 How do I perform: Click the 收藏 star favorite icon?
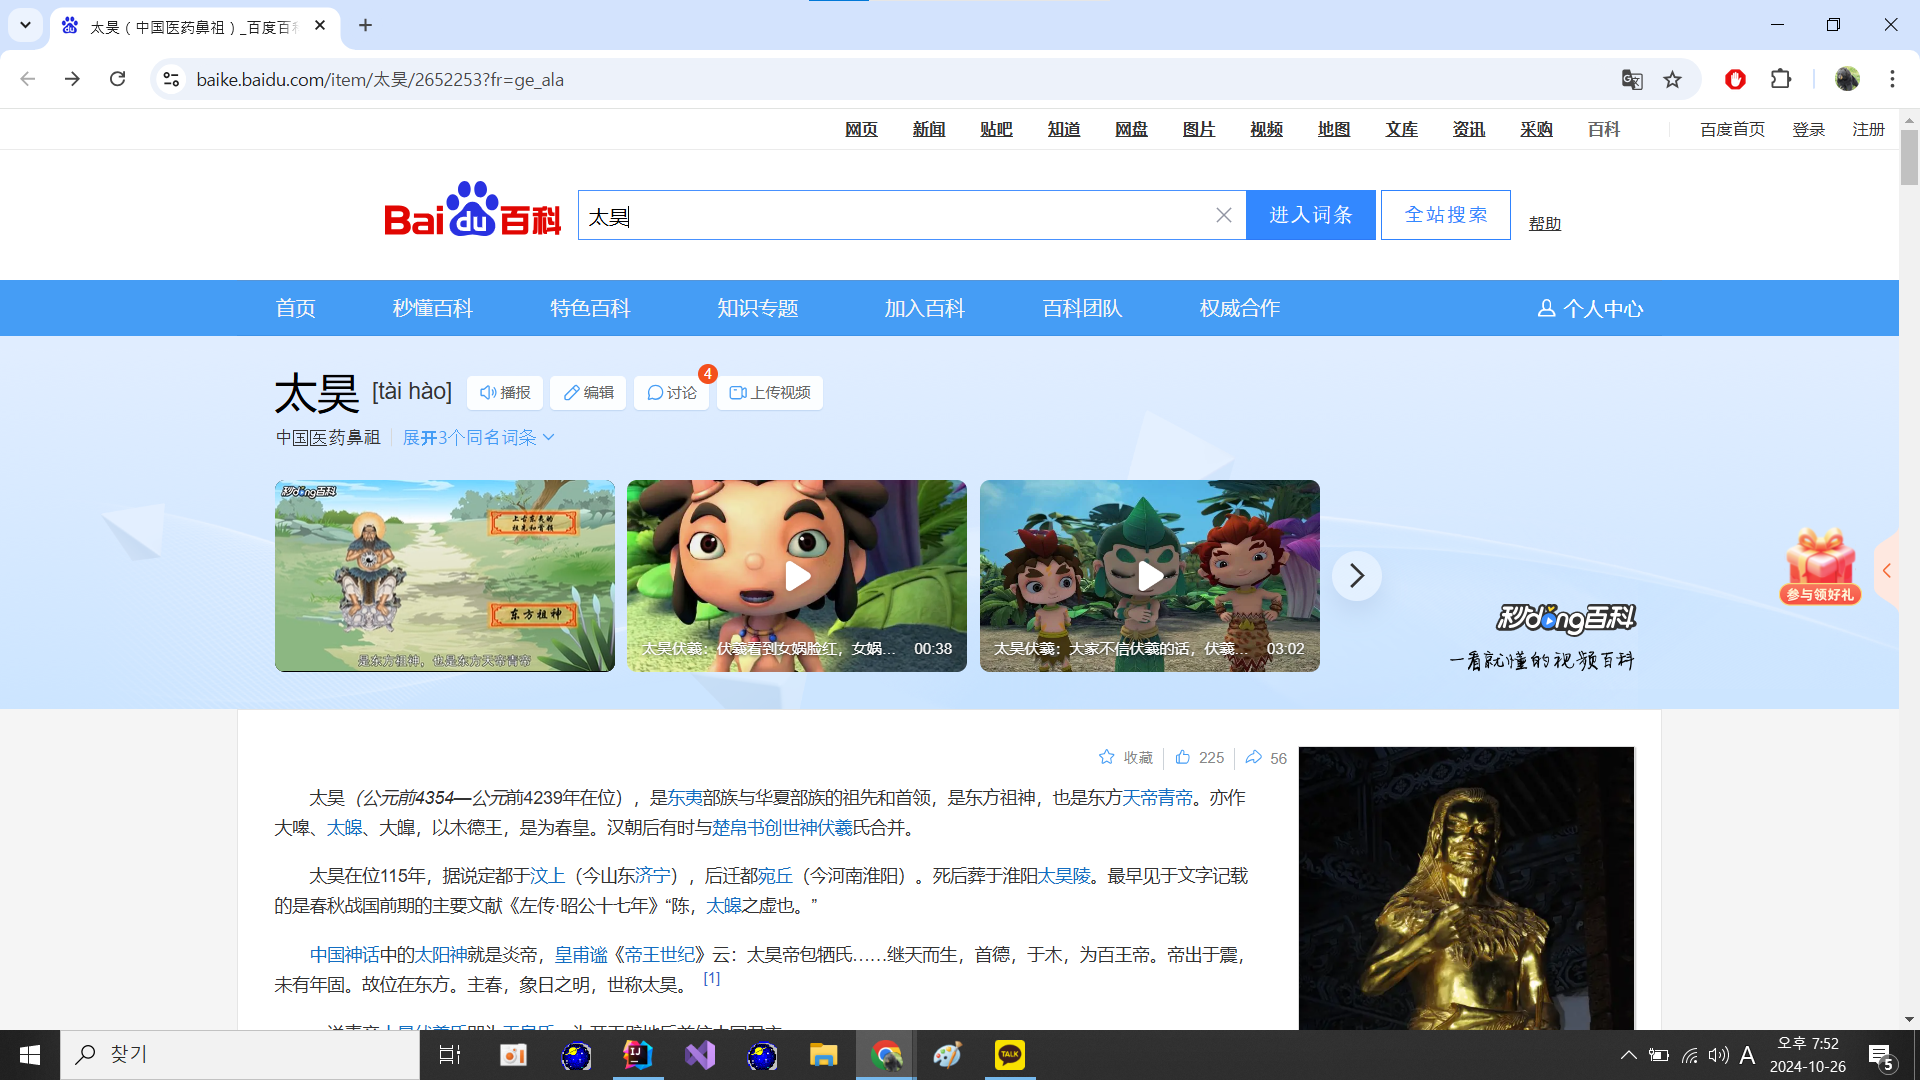pos(1107,758)
